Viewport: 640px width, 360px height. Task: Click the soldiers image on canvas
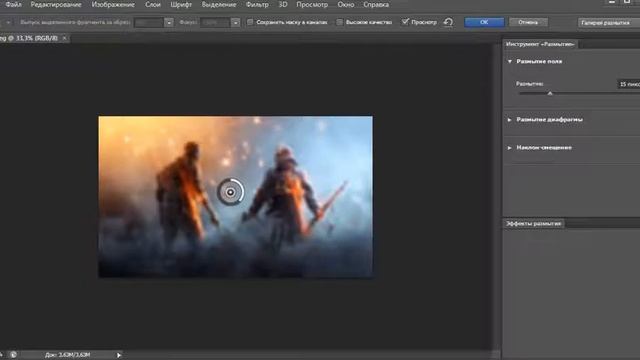pos(235,197)
